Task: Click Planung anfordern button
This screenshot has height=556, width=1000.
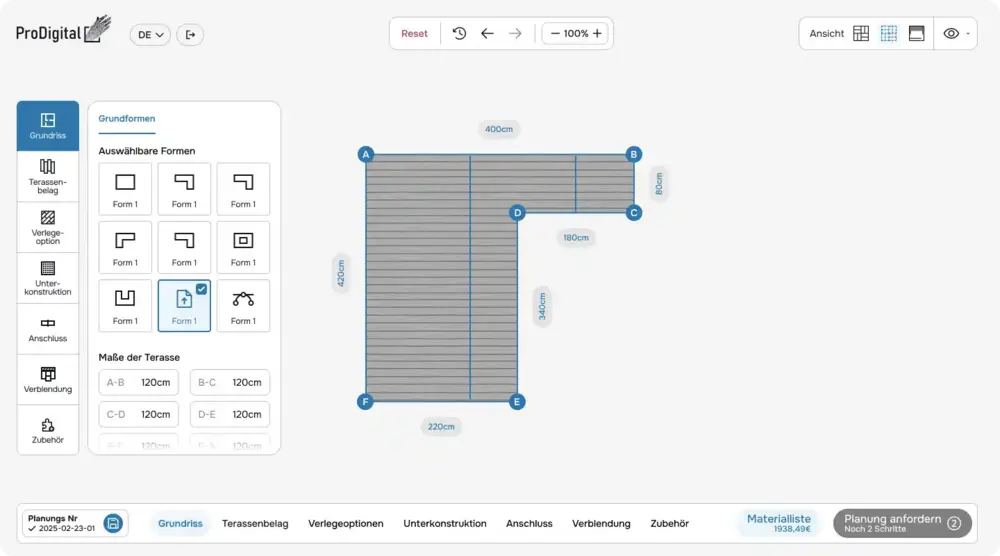Action: point(901,523)
